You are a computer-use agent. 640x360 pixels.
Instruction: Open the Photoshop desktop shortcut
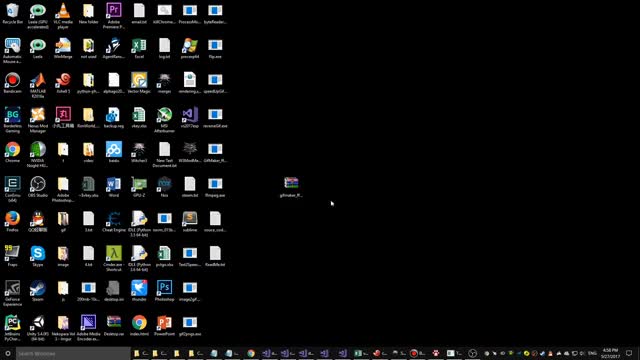pos(164,291)
